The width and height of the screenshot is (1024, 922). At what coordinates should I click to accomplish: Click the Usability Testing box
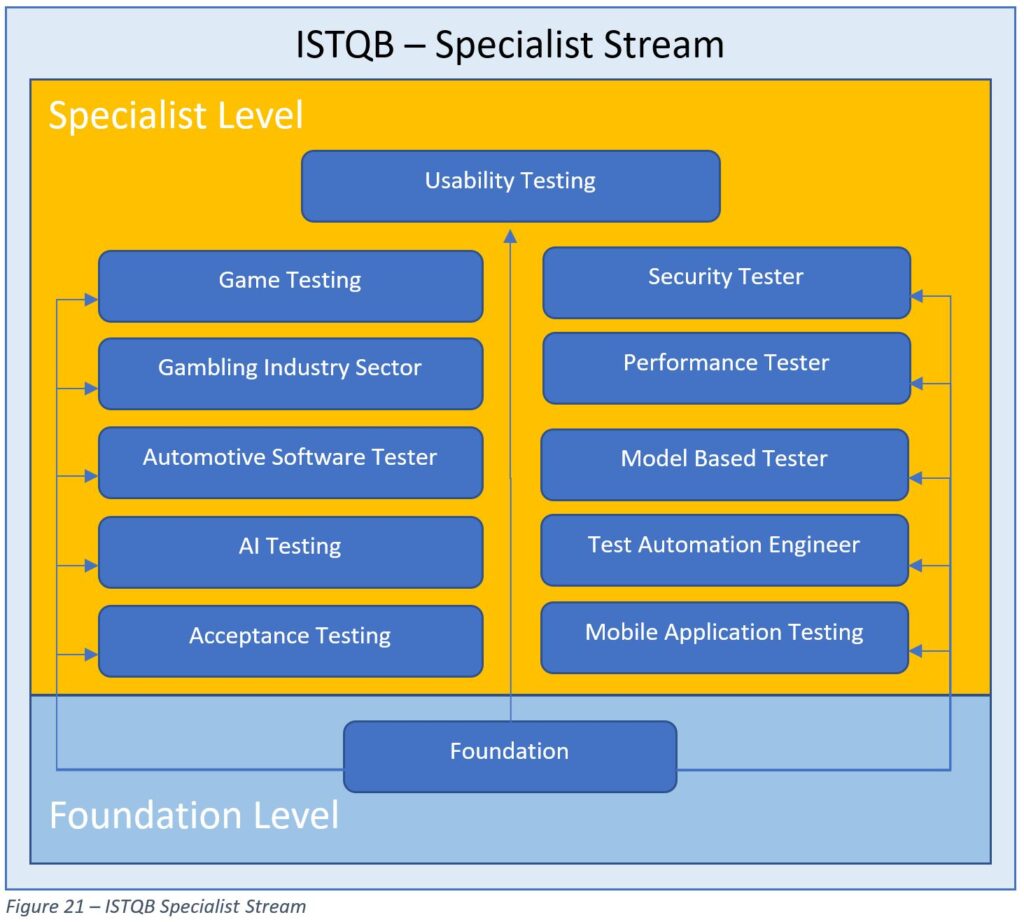pos(510,186)
